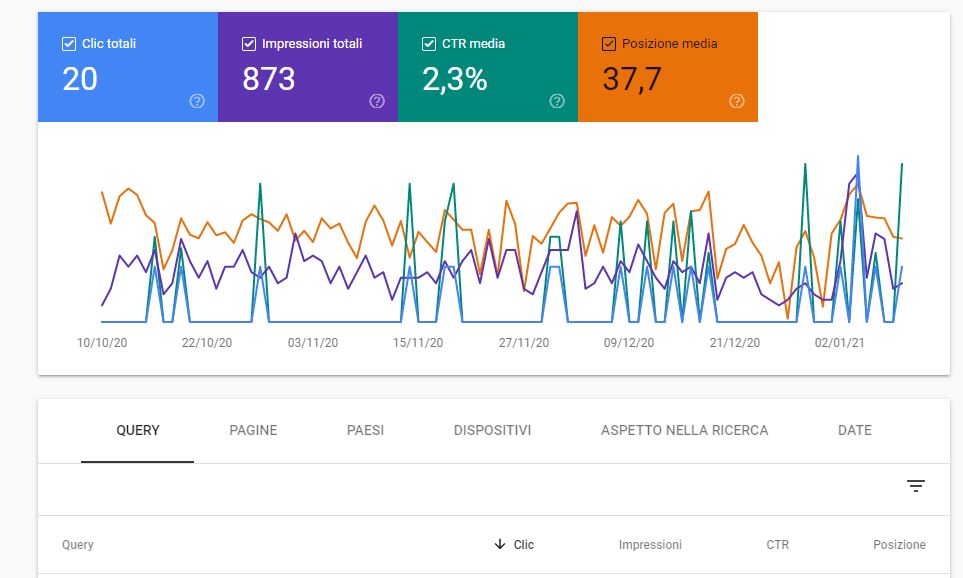This screenshot has width=963, height=578.
Task: Select the QUERY tab
Action: point(138,430)
